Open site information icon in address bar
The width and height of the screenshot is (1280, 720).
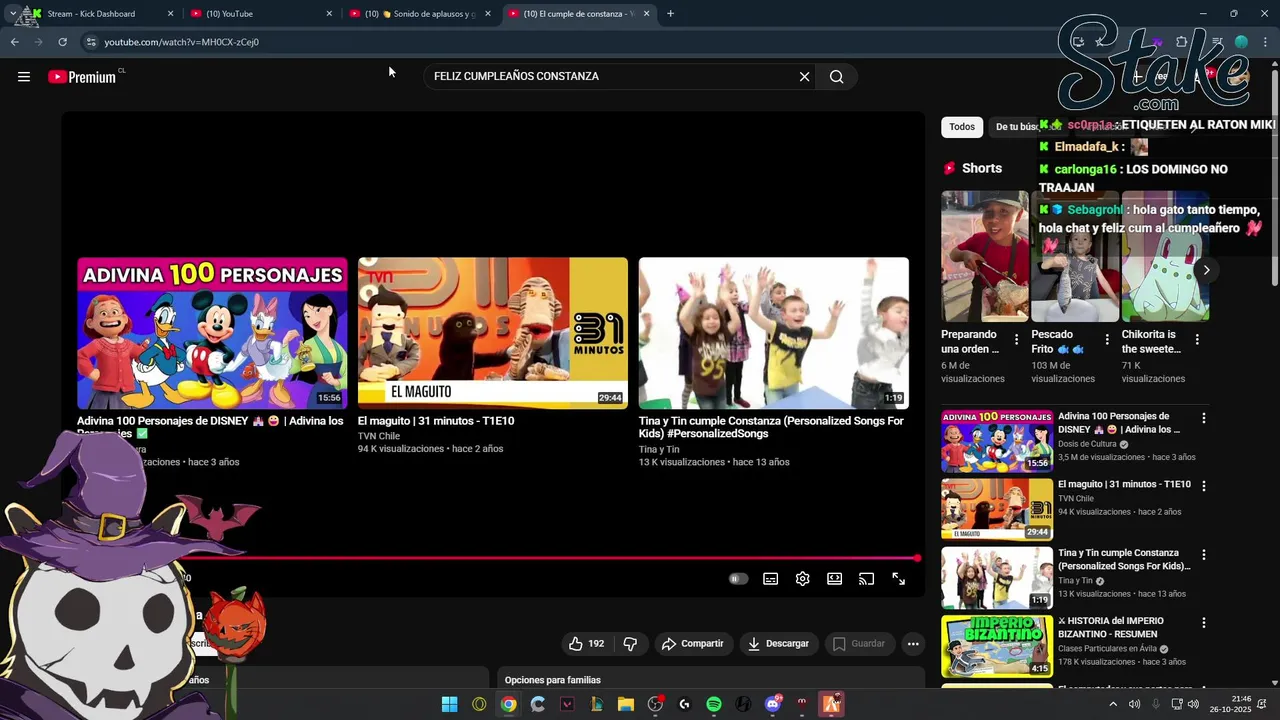tap(91, 42)
